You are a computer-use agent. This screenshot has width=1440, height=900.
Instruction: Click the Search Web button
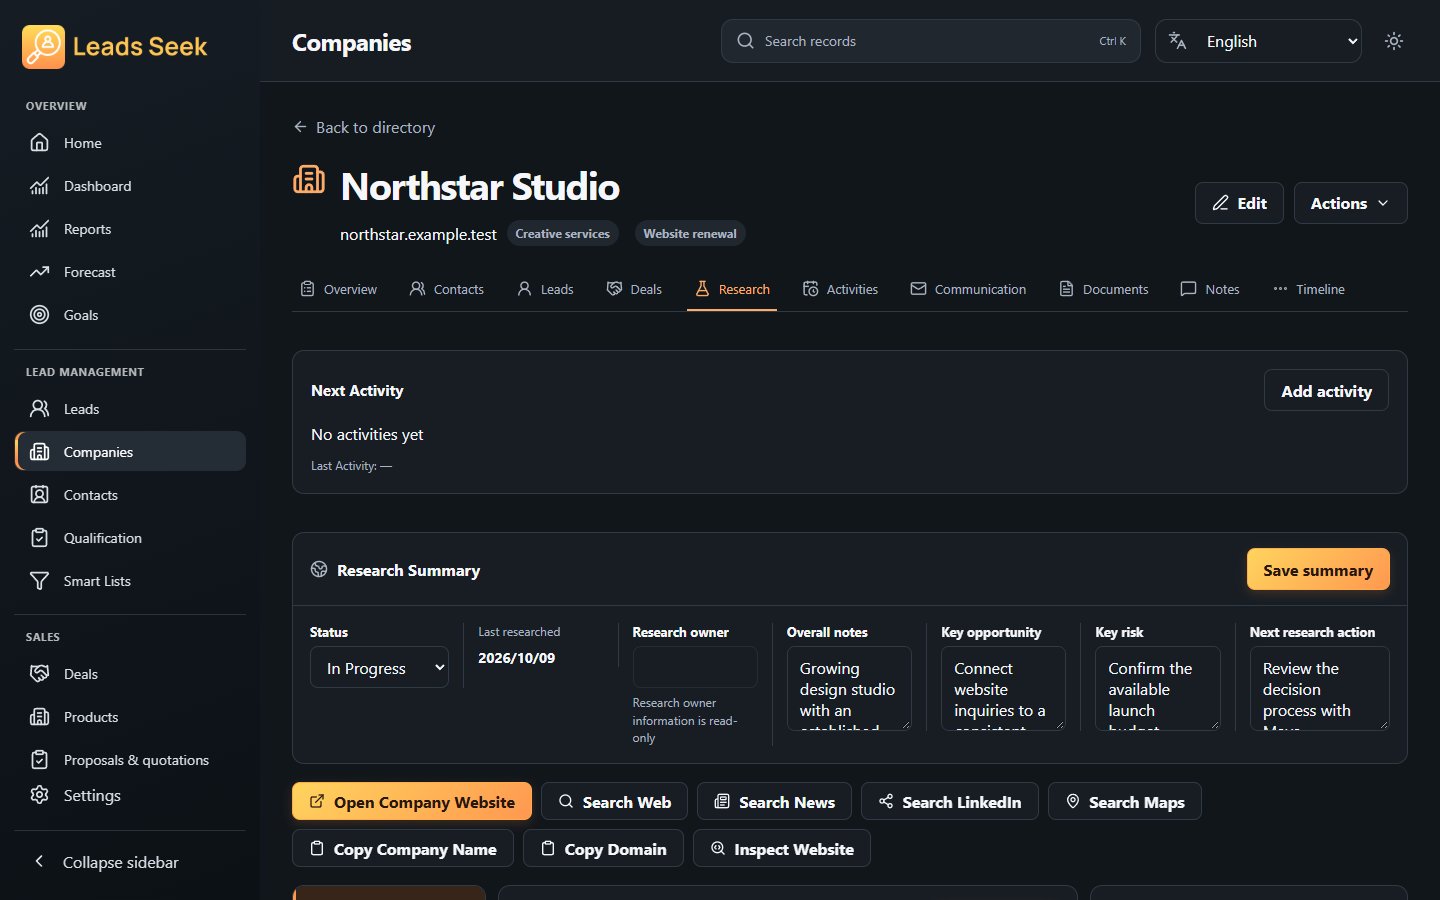click(614, 801)
